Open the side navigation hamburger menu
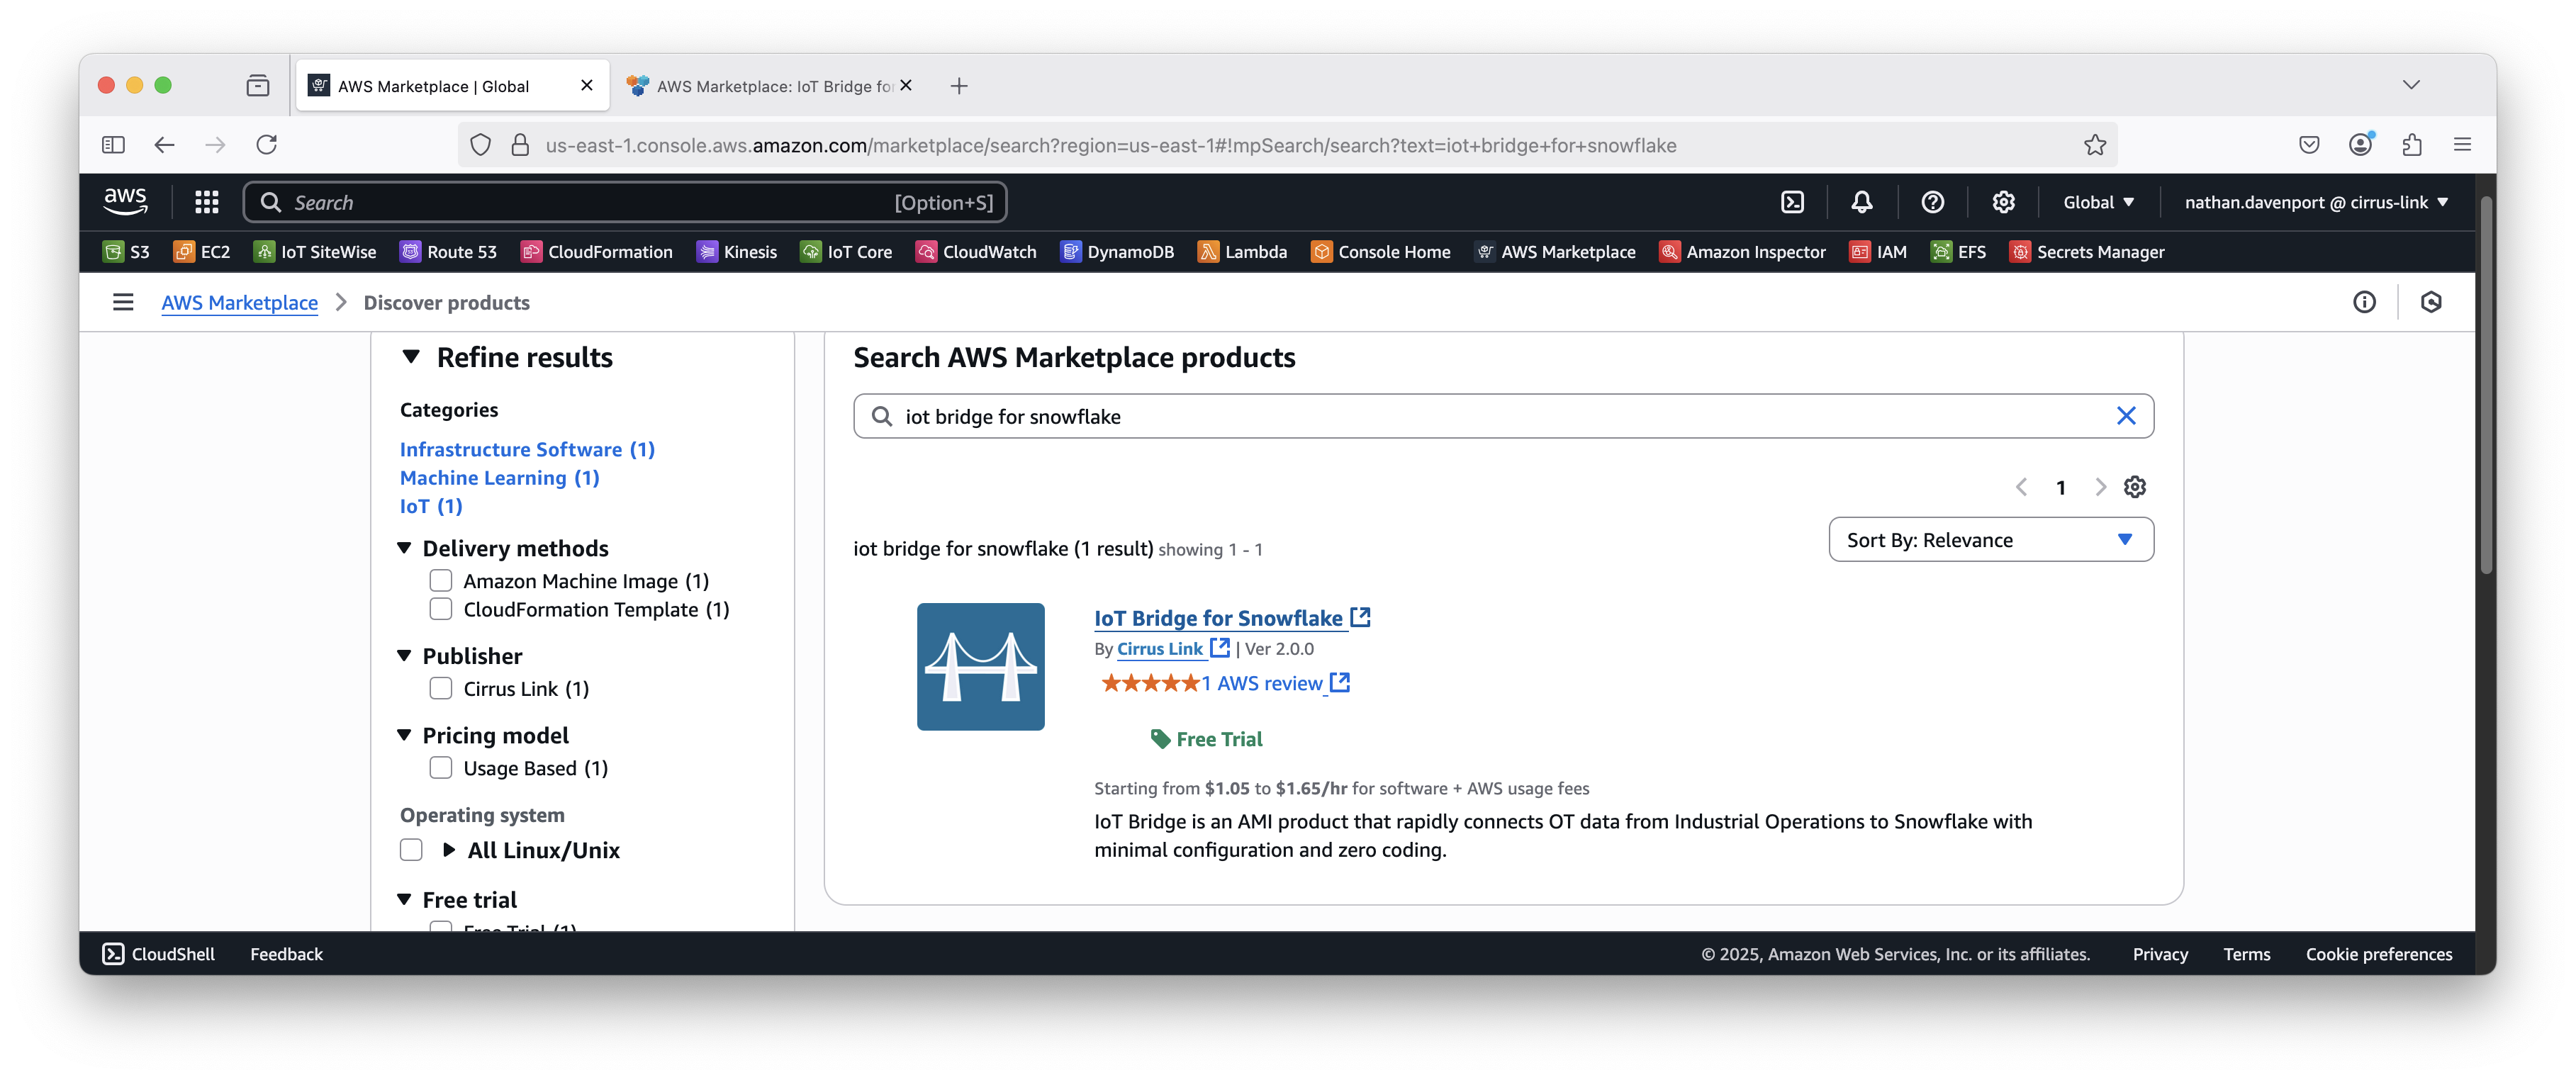Image resolution: width=2576 pixels, height=1080 pixels. 123,302
